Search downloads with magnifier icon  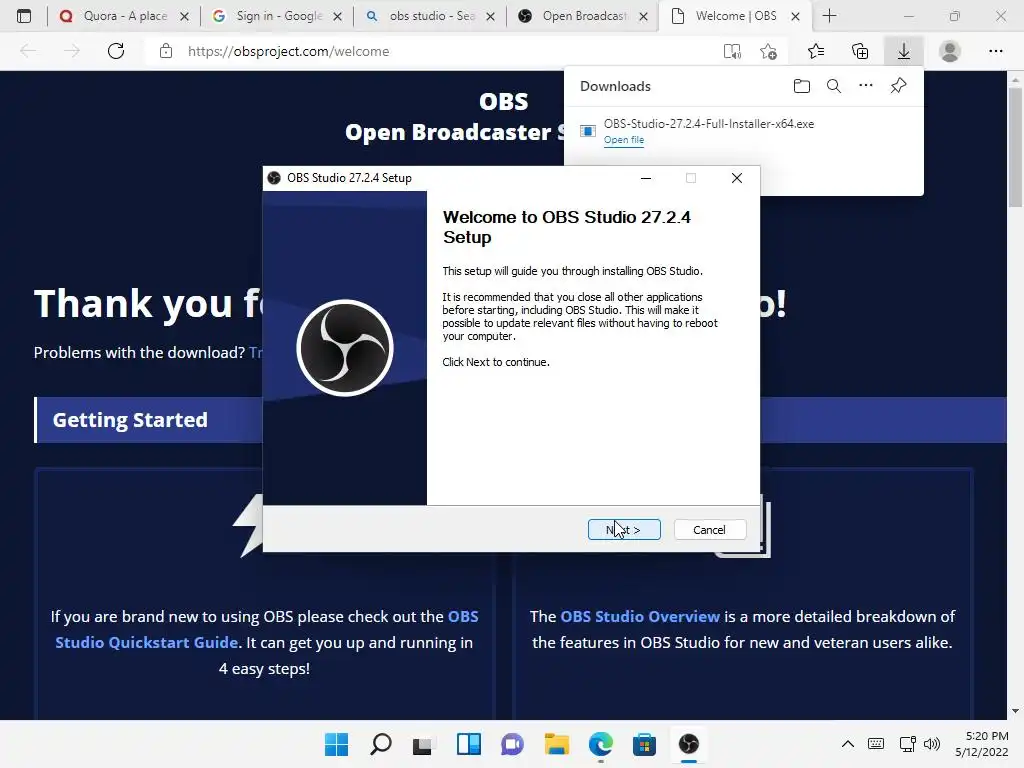[834, 86]
